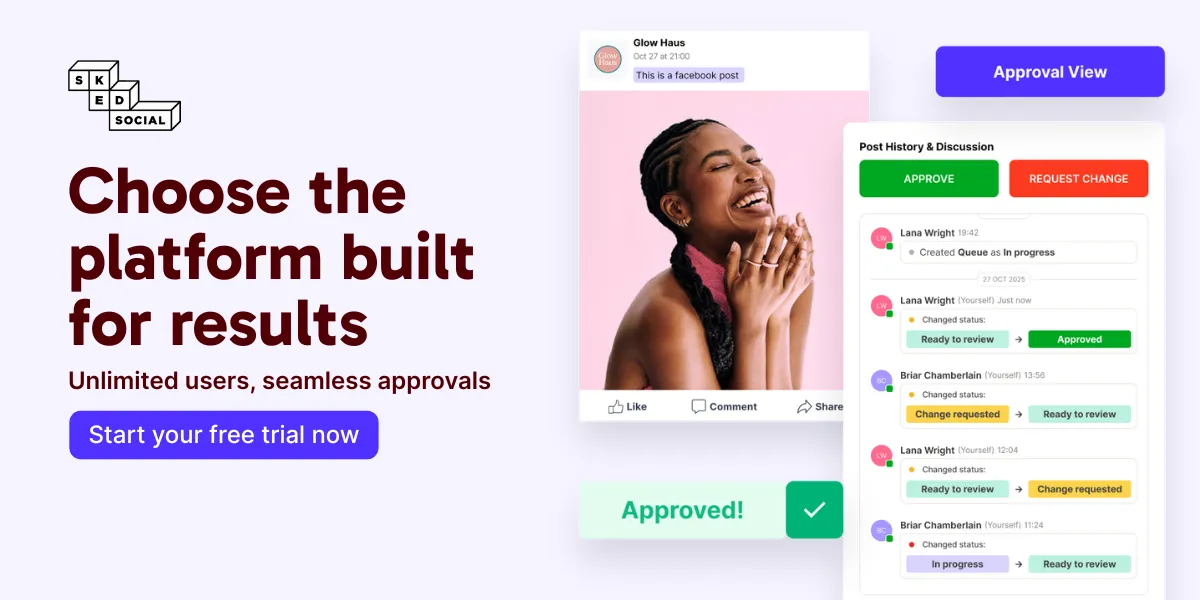This screenshot has height=600, width=1200.
Task: Select the green Approved status tag
Action: pos(1079,339)
